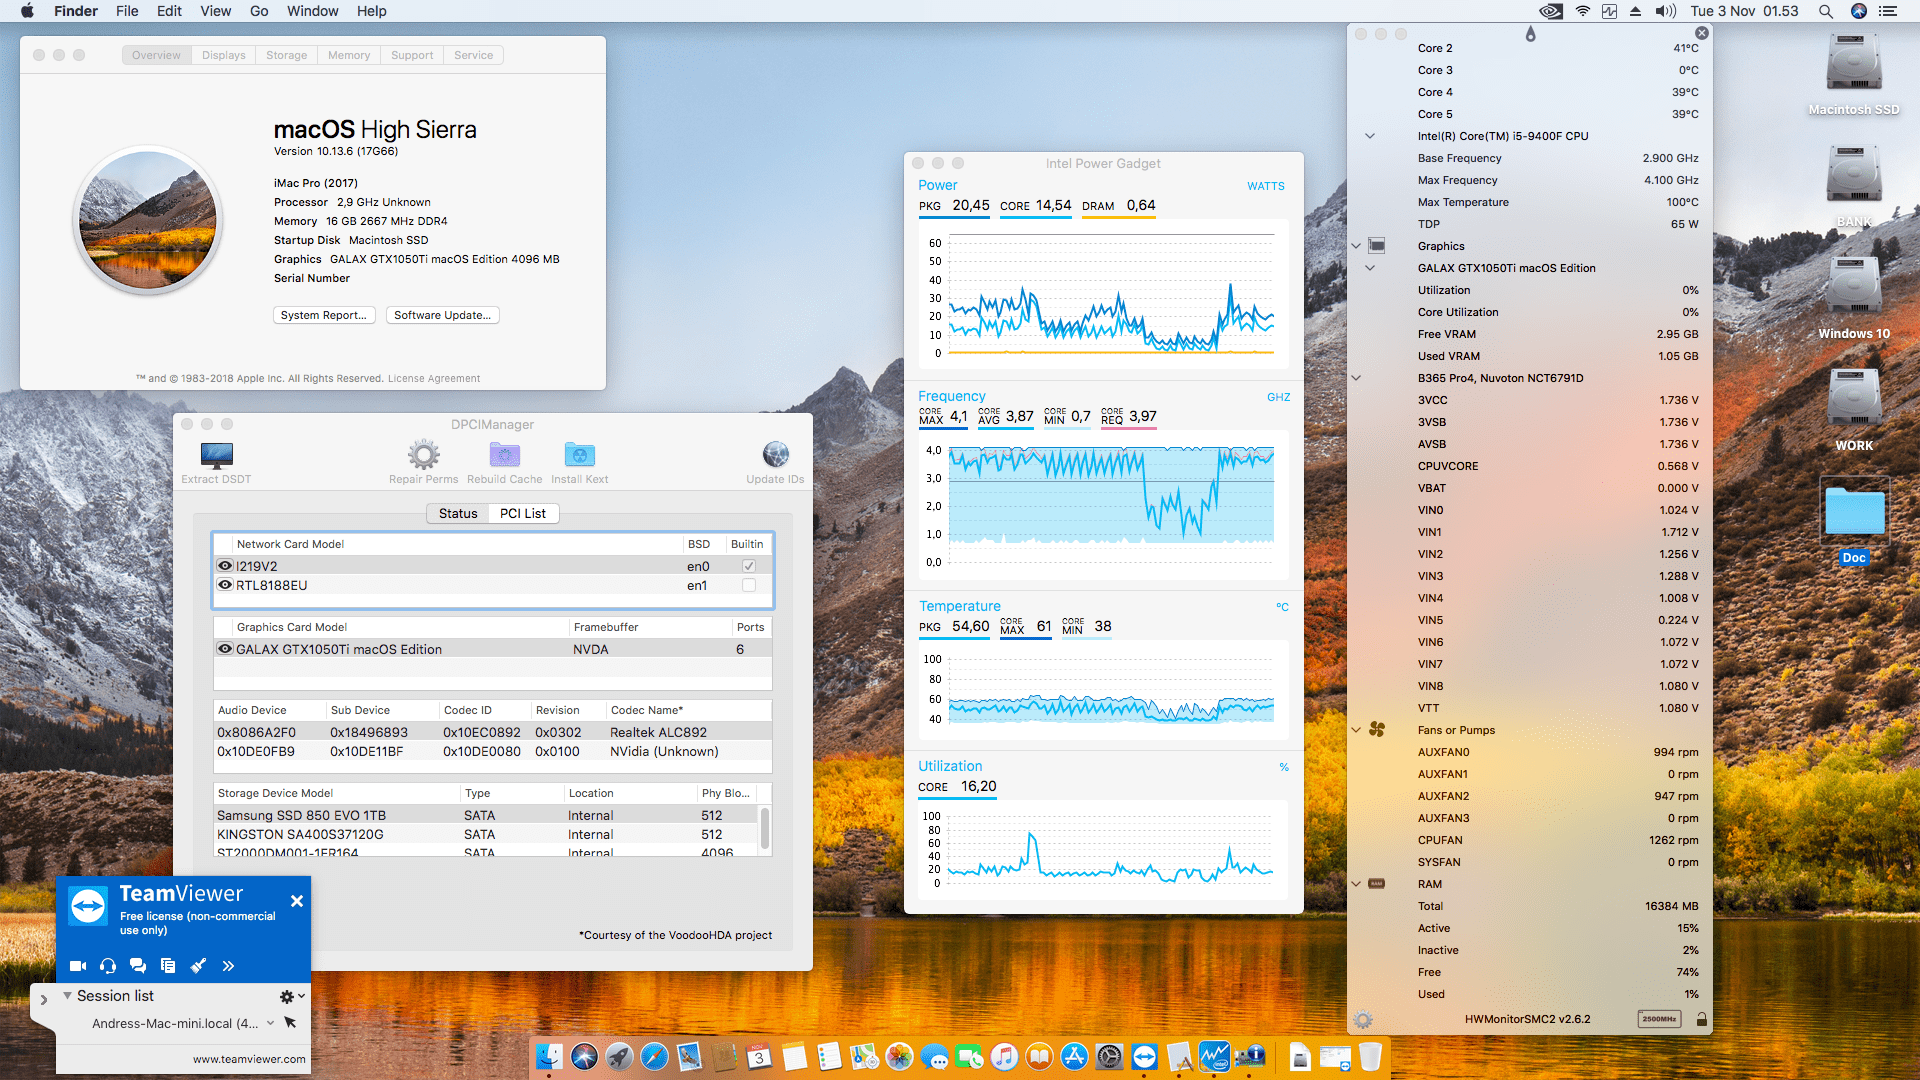Run Repair Perms in DPCIManager
1920x1080 pixels.
[x=423, y=455]
